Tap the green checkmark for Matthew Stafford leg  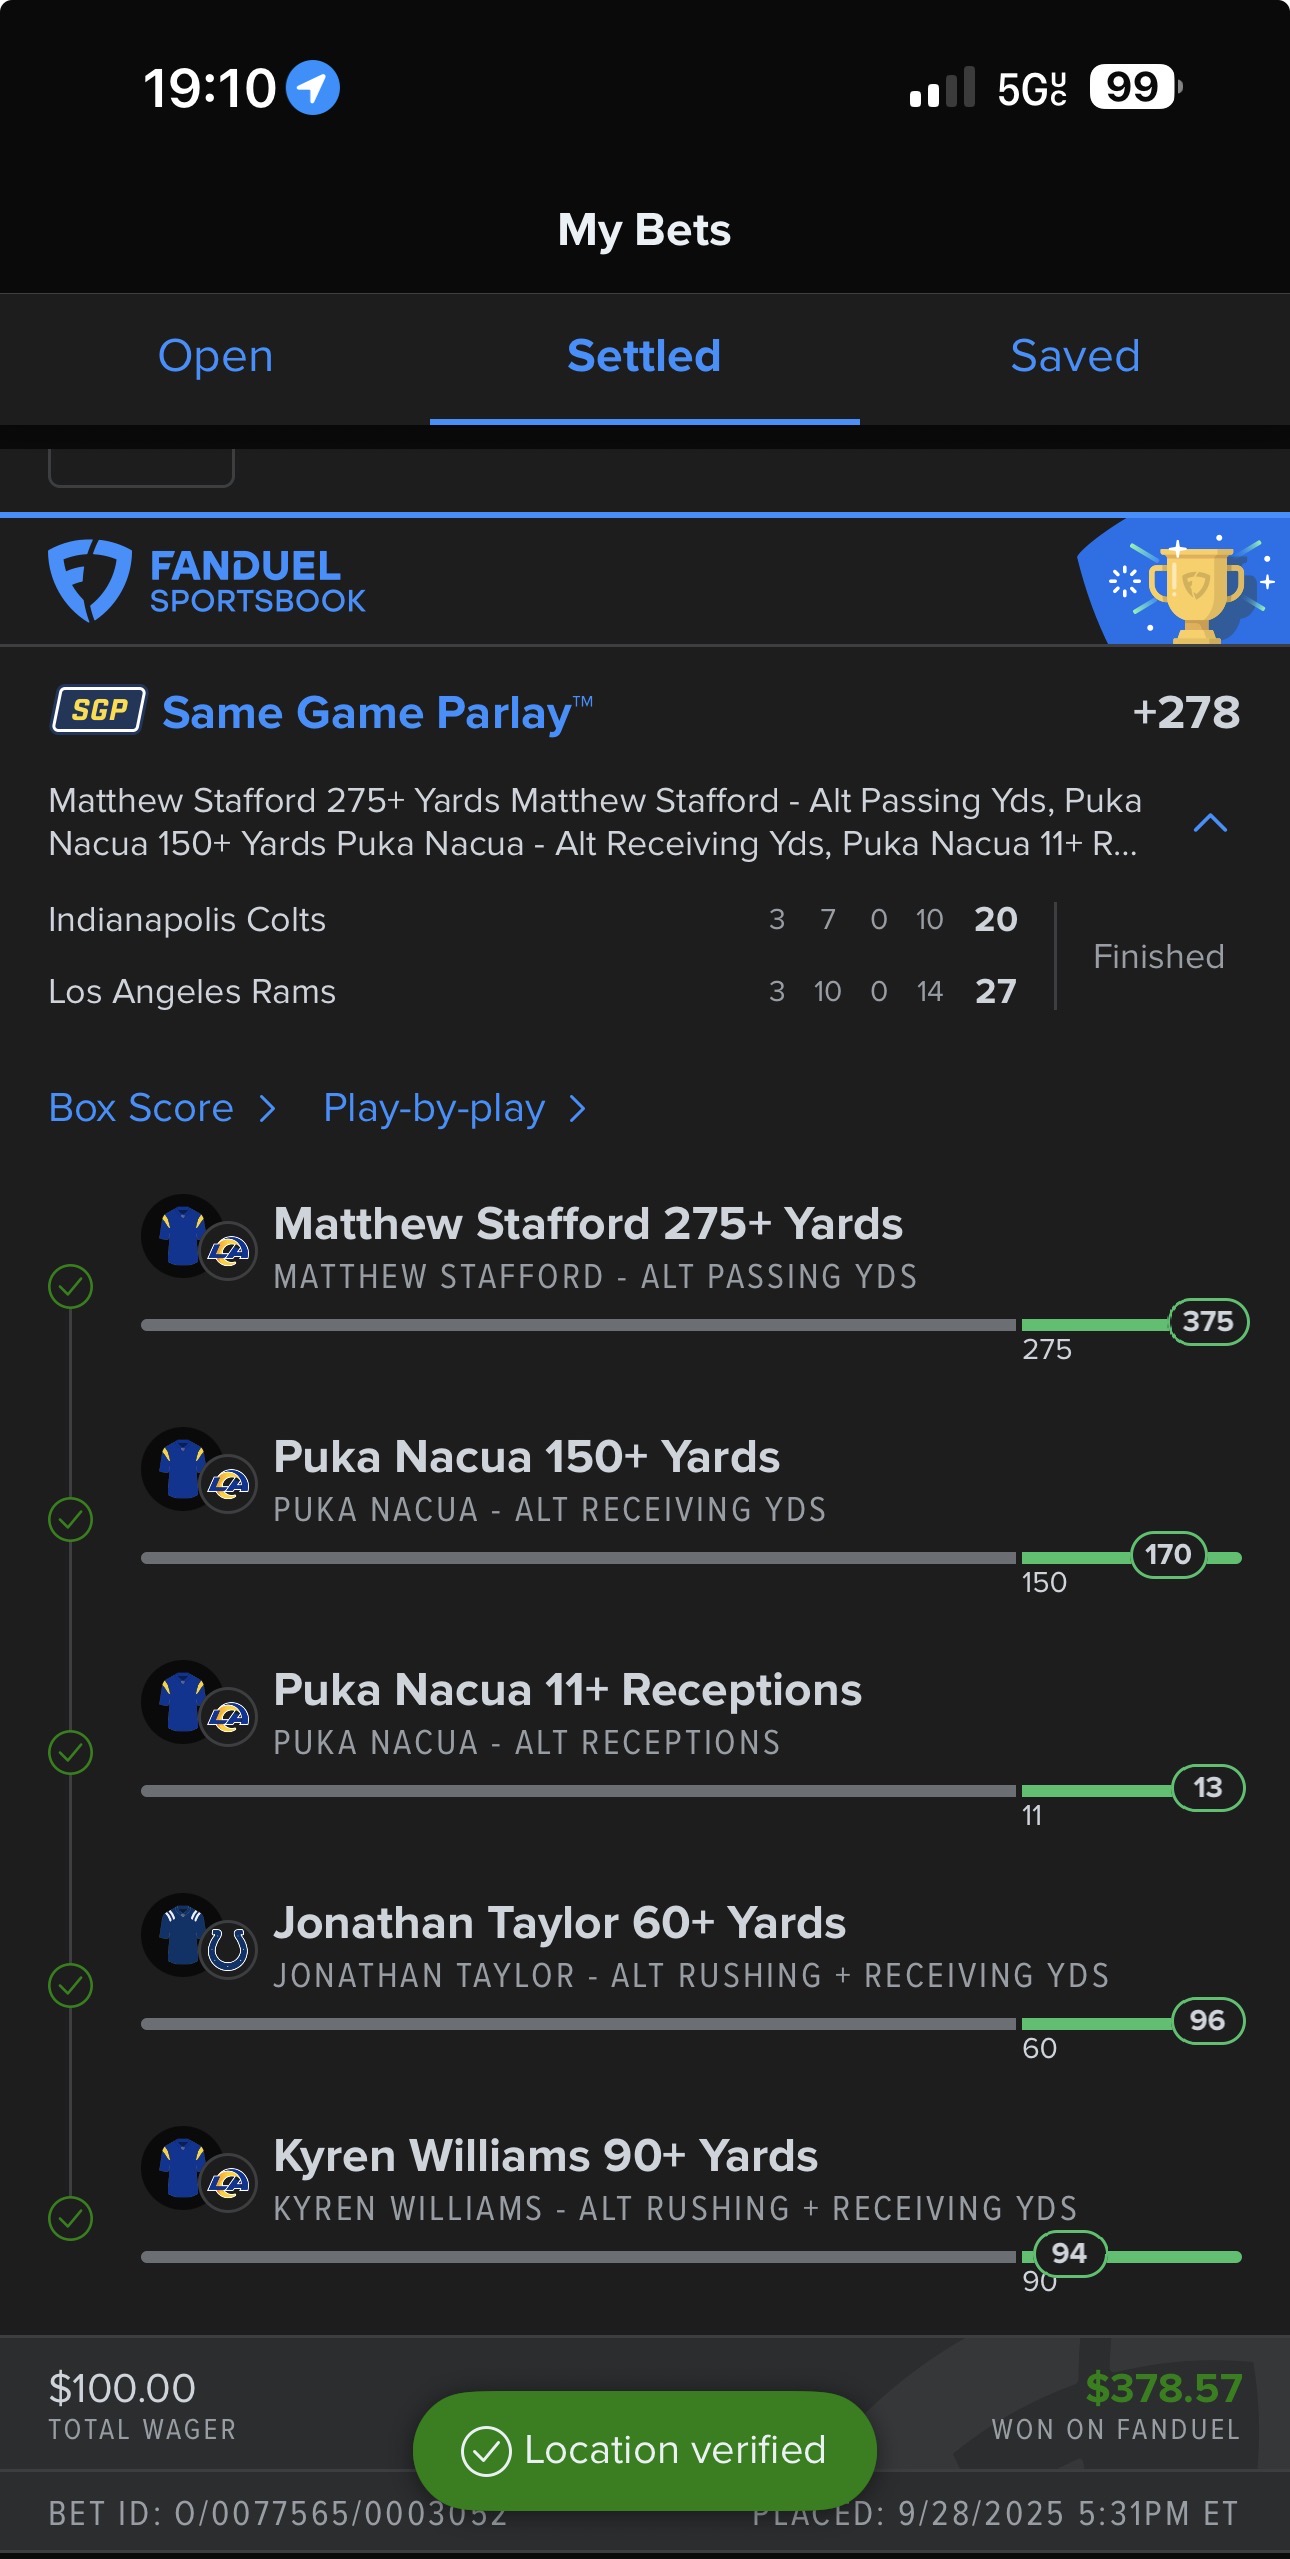pos(71,1286)
